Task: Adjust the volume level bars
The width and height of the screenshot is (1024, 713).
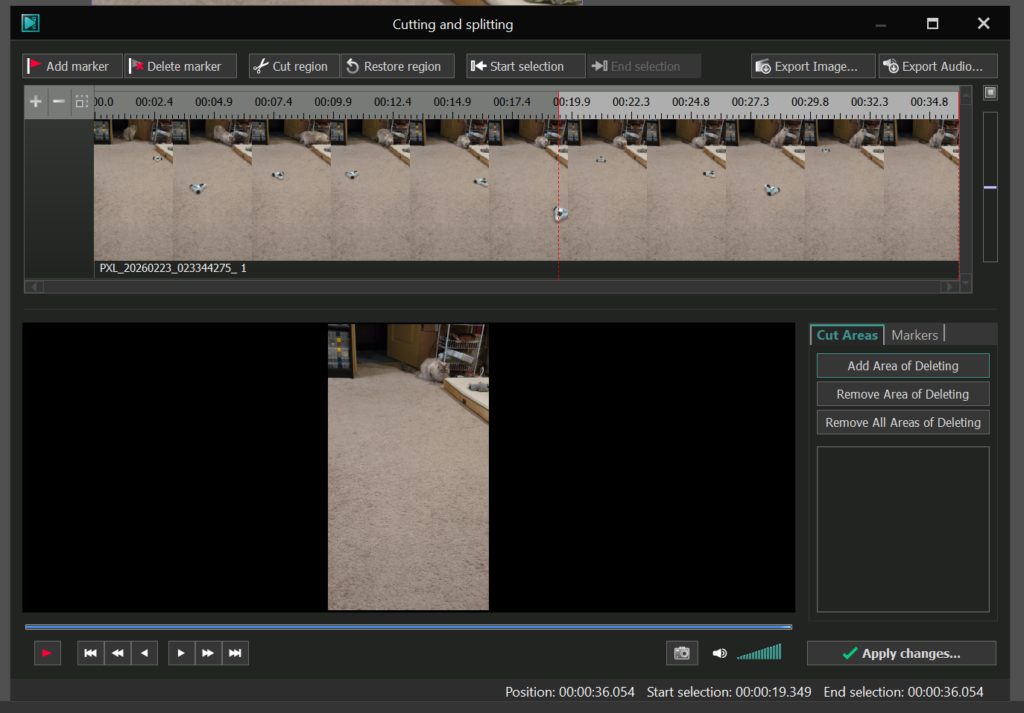Action: pos(759,653)
